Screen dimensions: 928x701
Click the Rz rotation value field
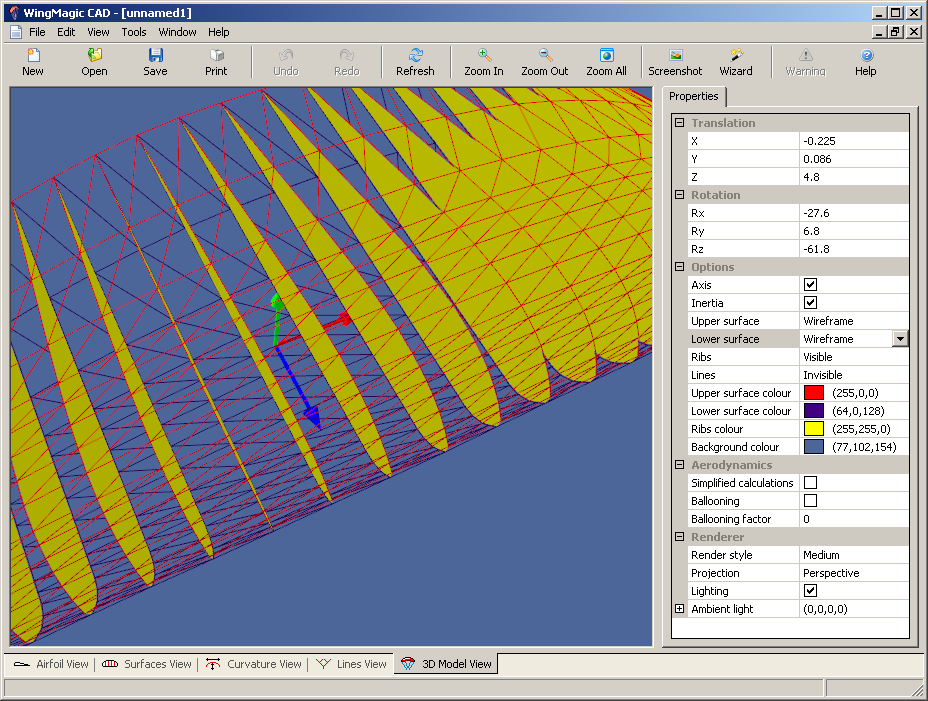tap(853, 249)
